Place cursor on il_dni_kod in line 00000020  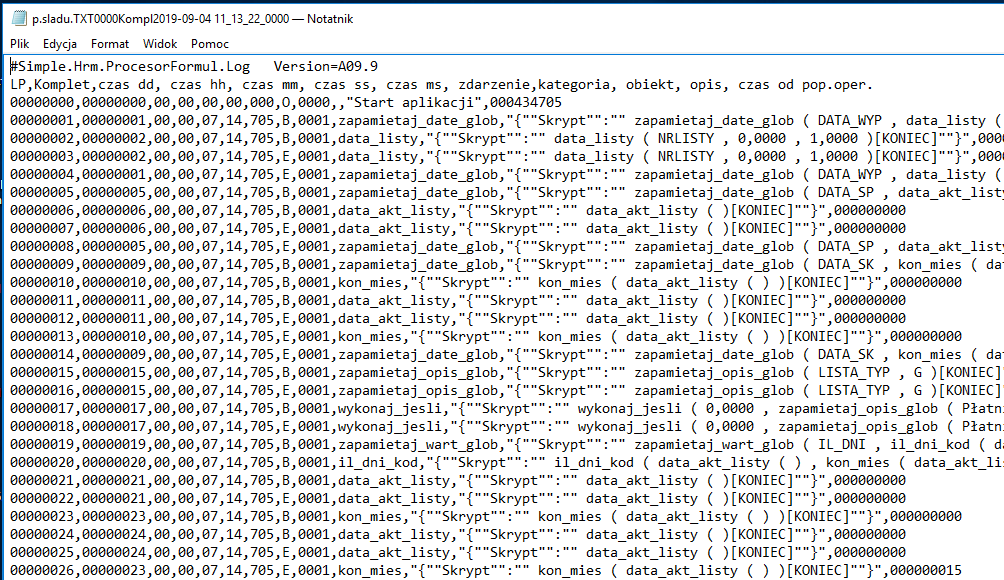point(378,462)
